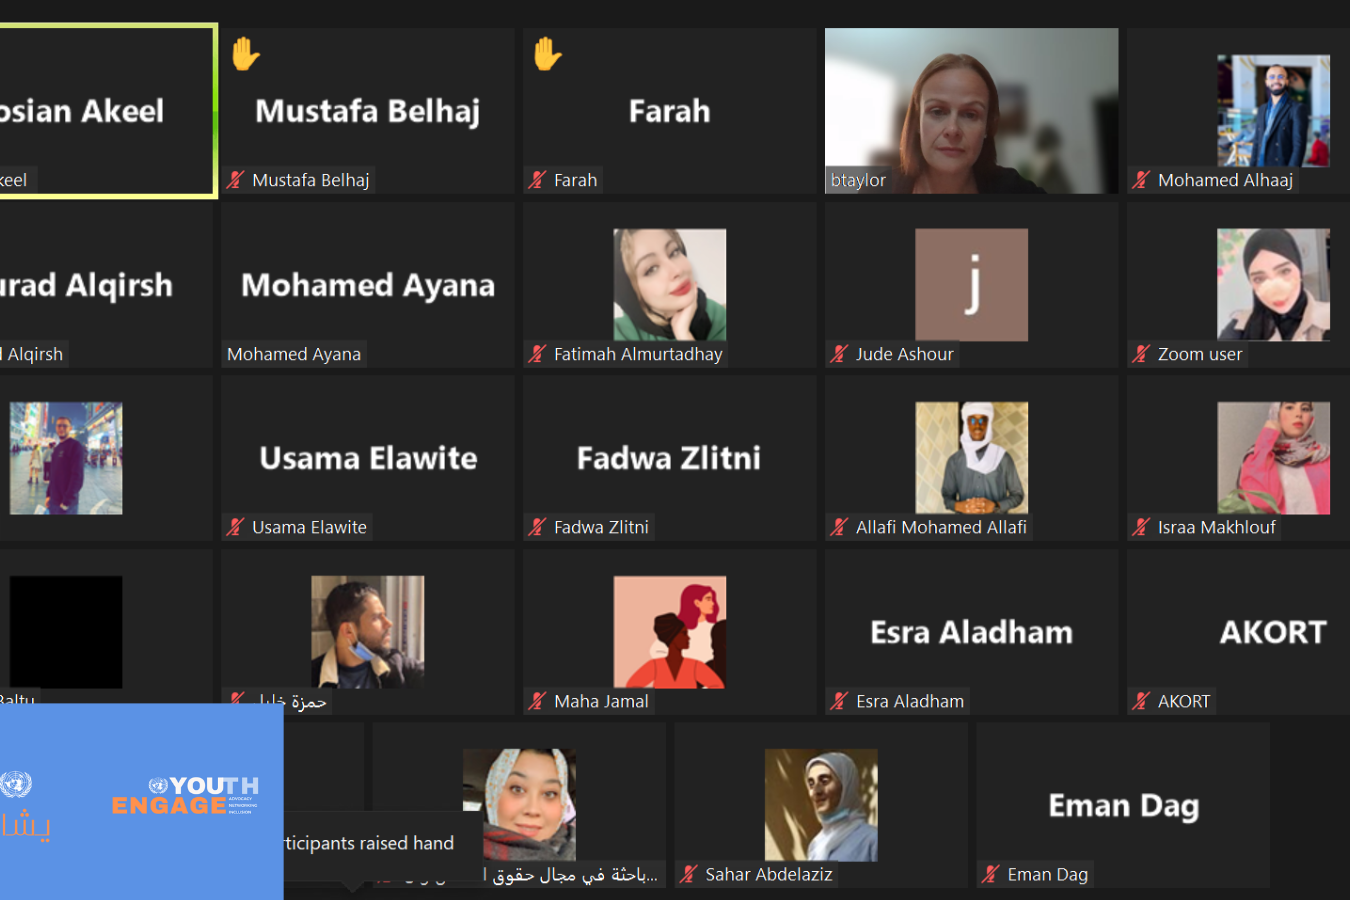Screen dimensions: 1350x900
Task: Click the raised hand icon on Mustafa Belhaj
Action: (x=245, y=54)
